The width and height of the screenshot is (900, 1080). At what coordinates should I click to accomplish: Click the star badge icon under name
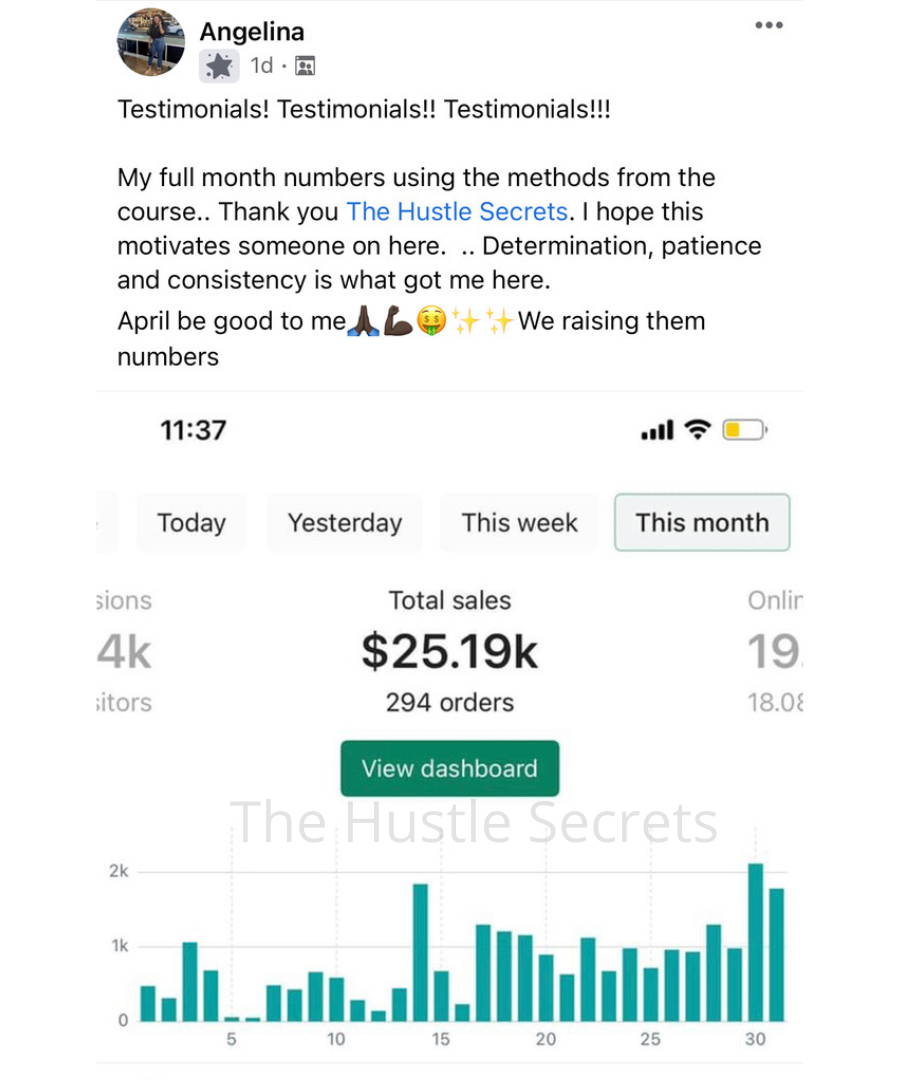click(x=219, y=66)
